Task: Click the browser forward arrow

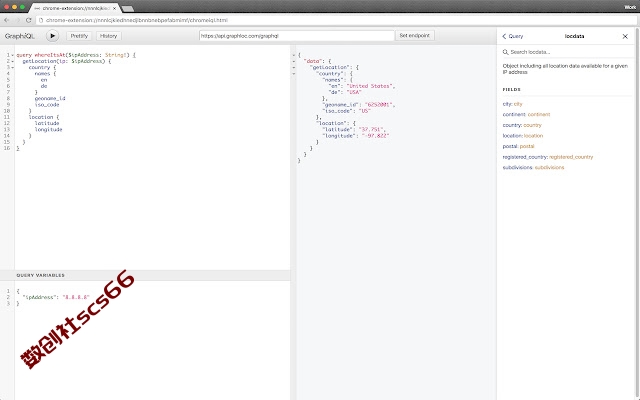Action: pyautogui.click(x=18, y=20)
